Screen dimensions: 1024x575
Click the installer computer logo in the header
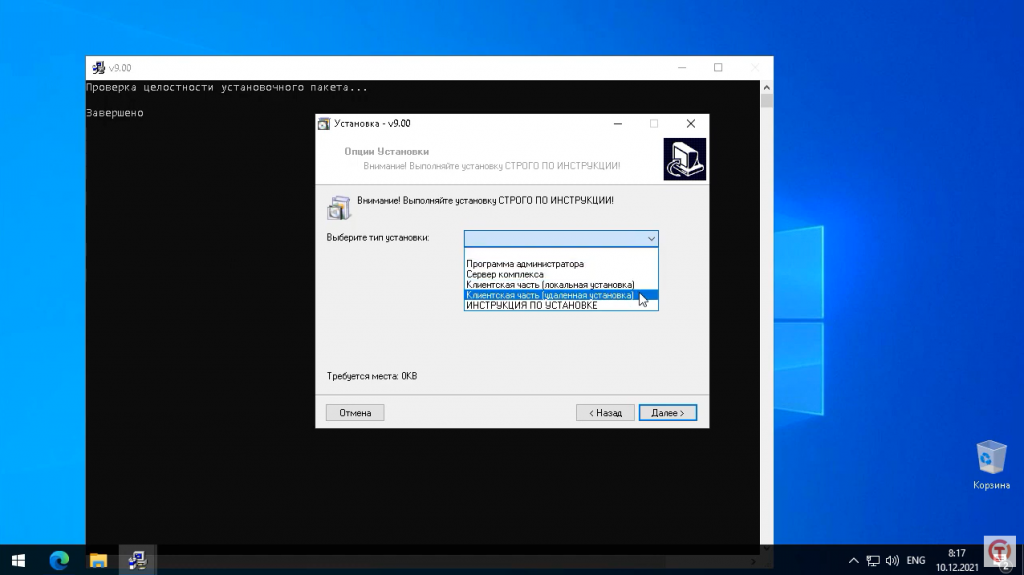[684, 159]
